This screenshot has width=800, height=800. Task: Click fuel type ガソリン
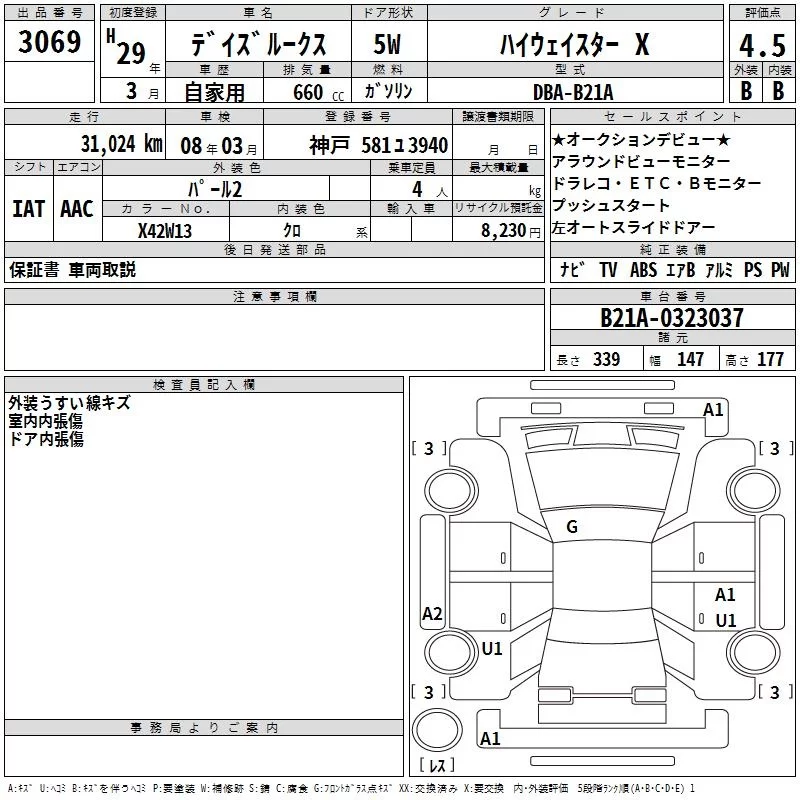pyautogui.click(x=389, y=91)
